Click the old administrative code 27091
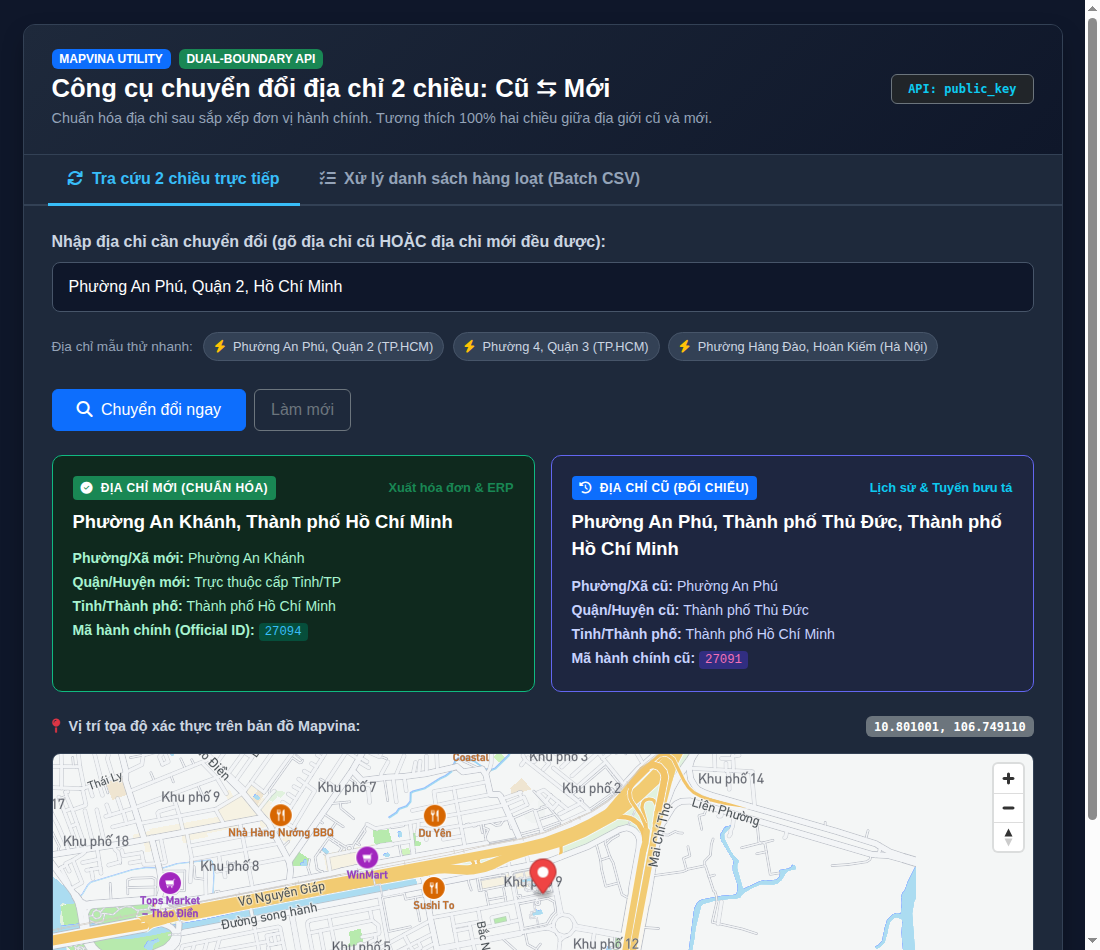Viewport: 1100px width, 950px height. (x=723, y=659)
